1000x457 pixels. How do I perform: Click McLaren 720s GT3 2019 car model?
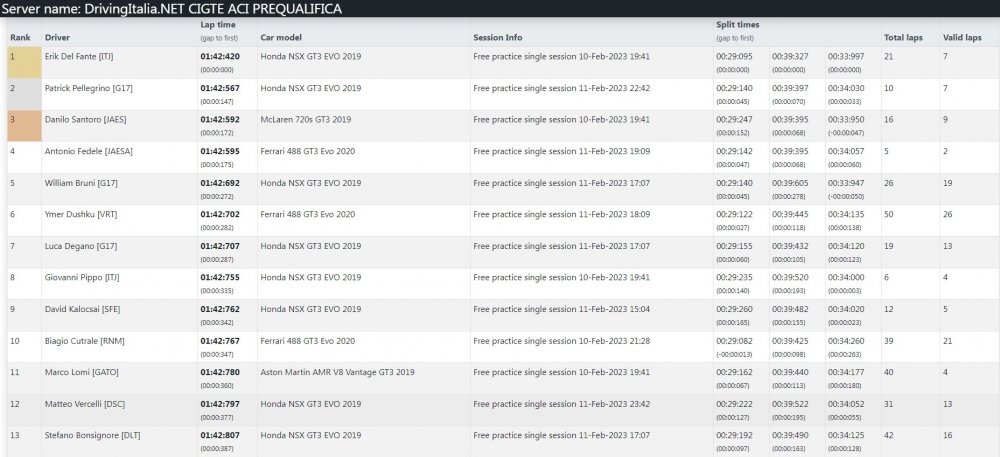click(307, 120)
